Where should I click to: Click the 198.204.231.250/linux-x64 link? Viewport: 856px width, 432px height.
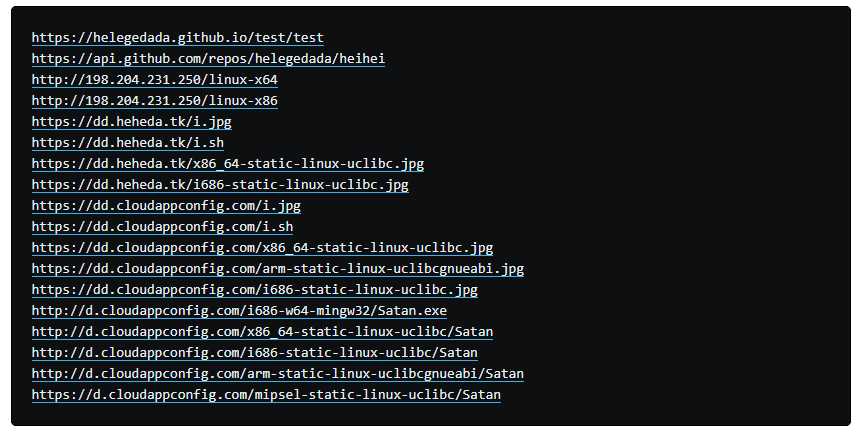(154, 80)
